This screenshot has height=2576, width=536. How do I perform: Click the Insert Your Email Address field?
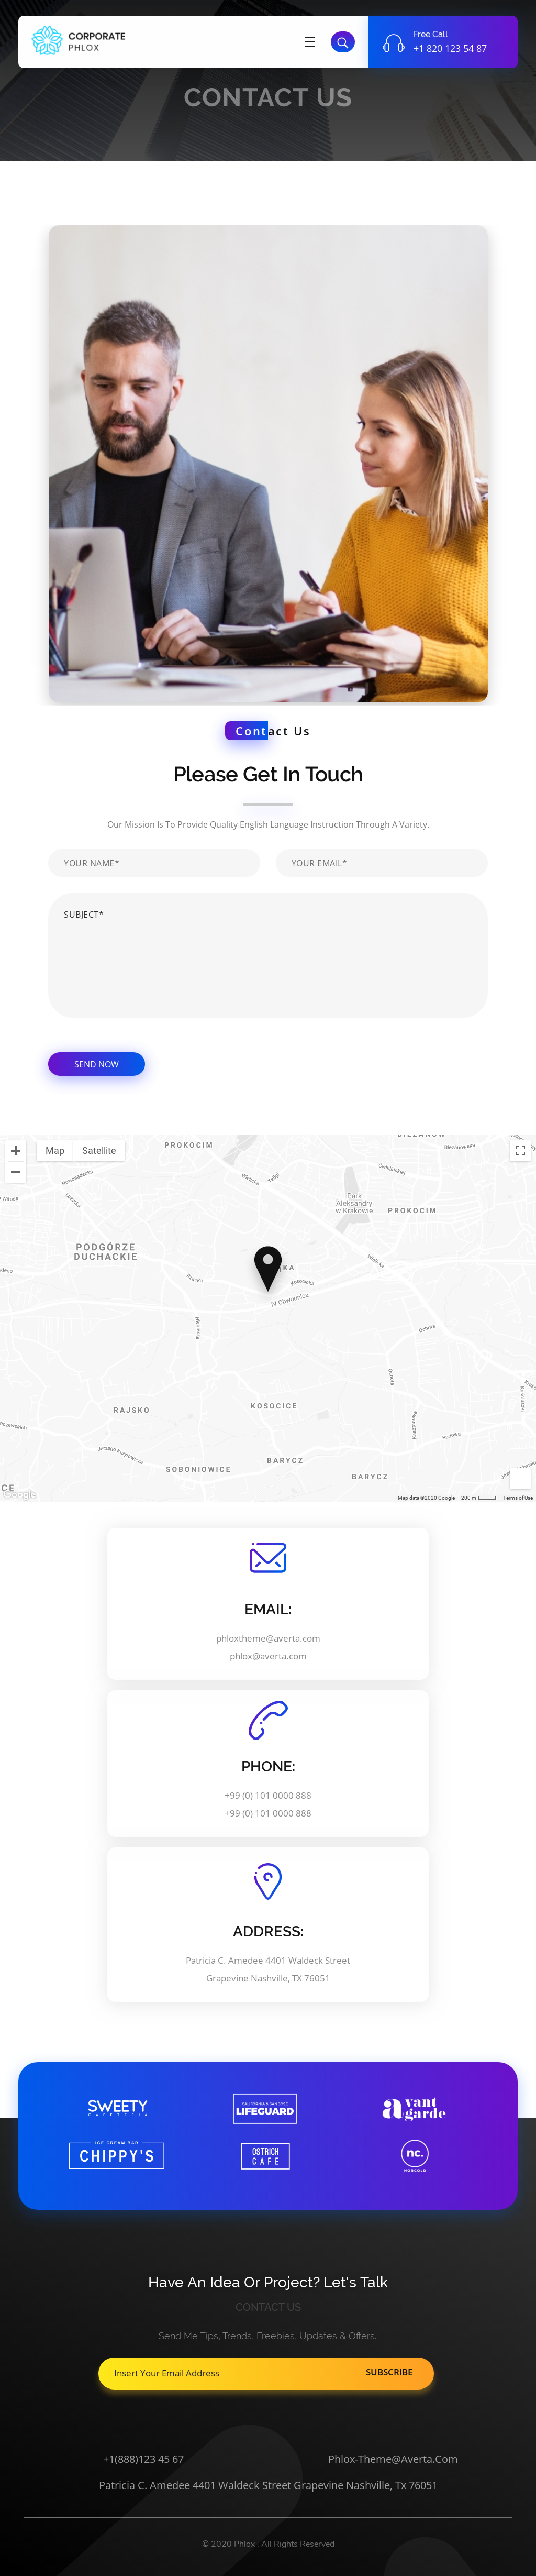pos(224,2373)
